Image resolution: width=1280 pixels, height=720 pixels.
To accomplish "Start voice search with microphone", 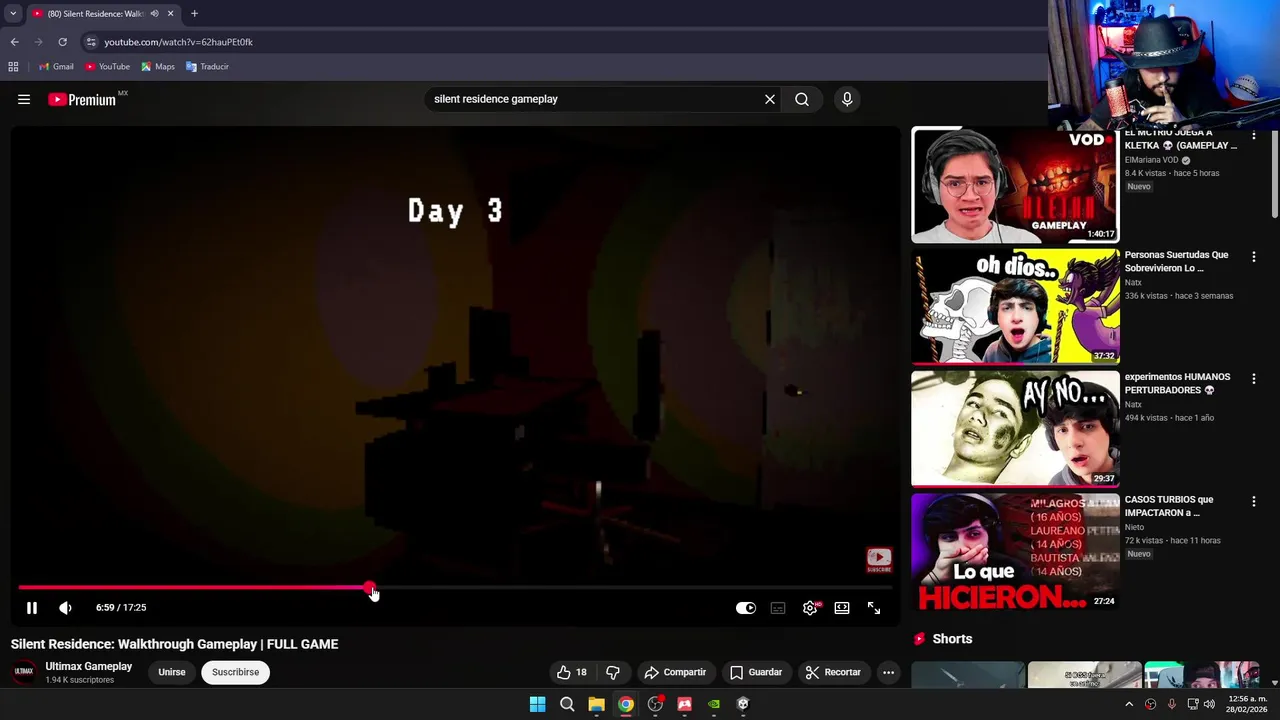I will pos(847,99).
